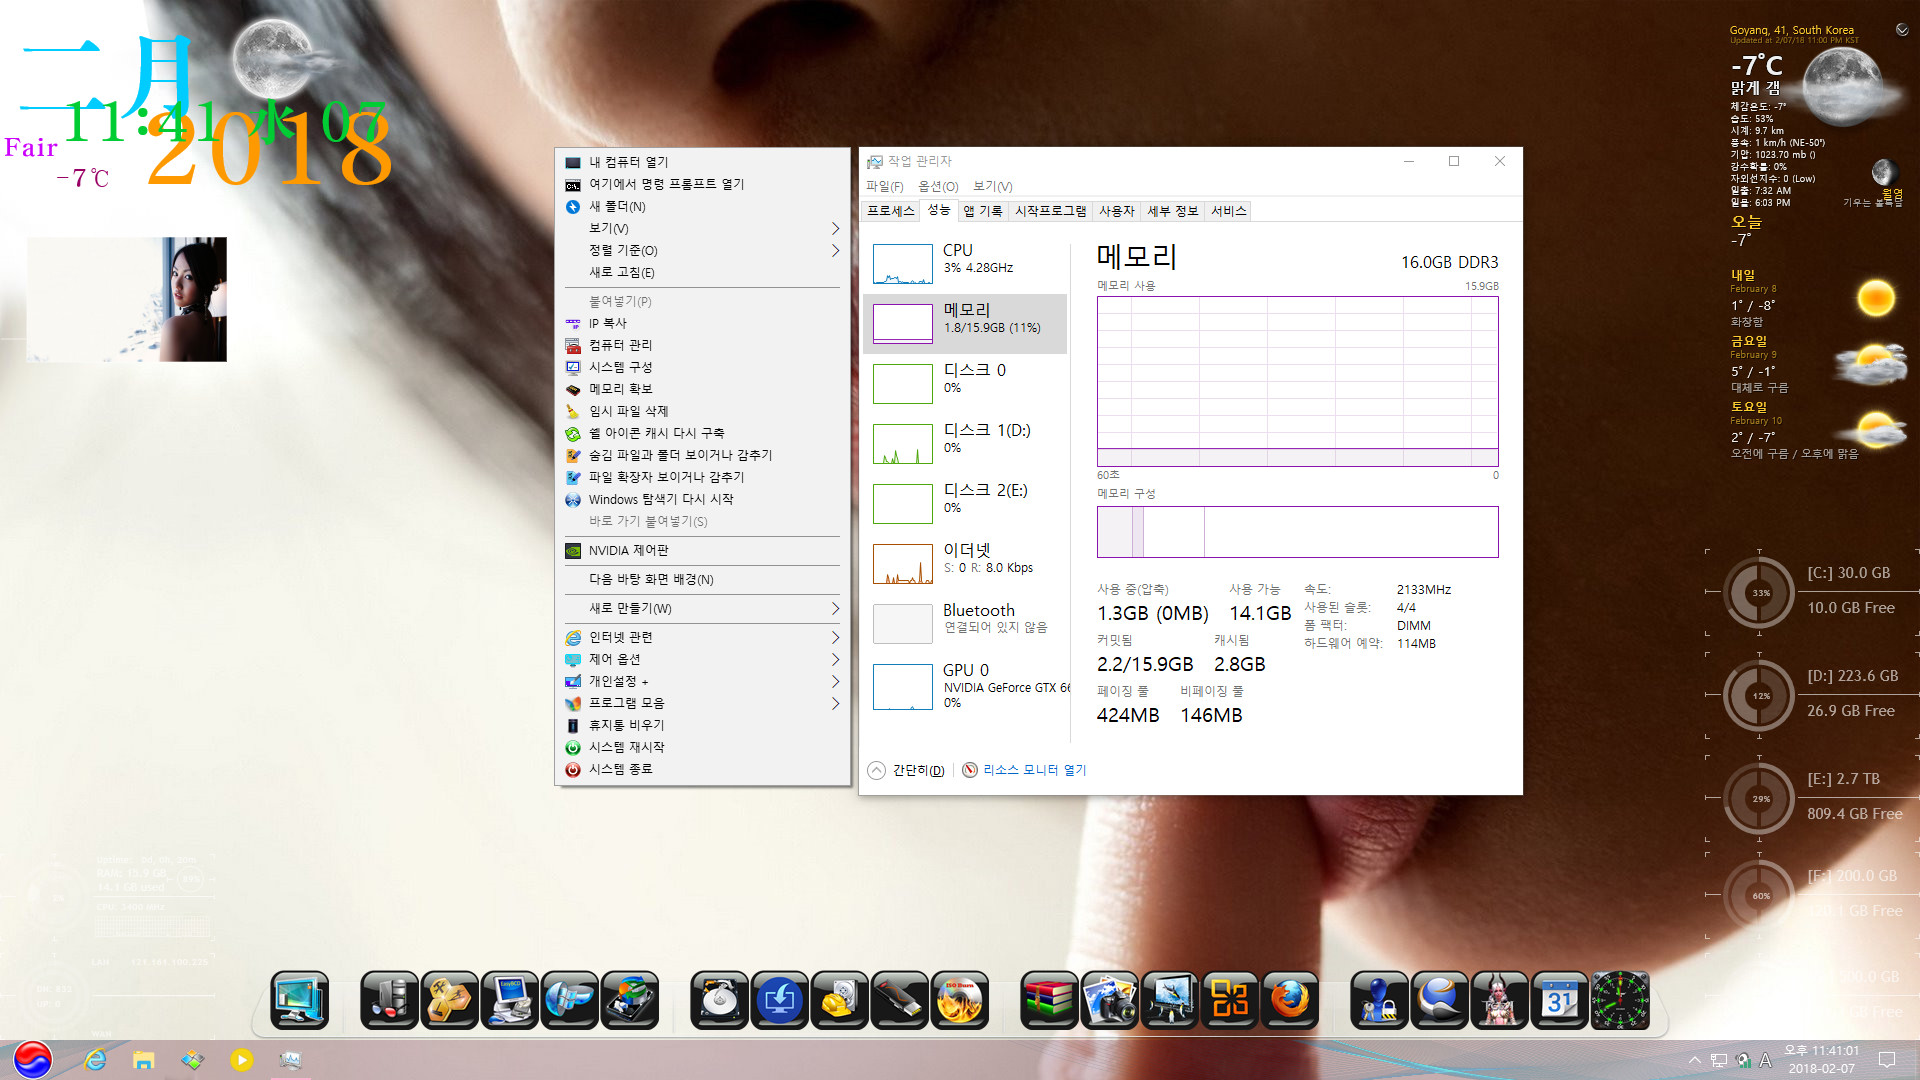Switch to the 세부 정보 tab
1920x1080 pixels.
point(1173,211)
